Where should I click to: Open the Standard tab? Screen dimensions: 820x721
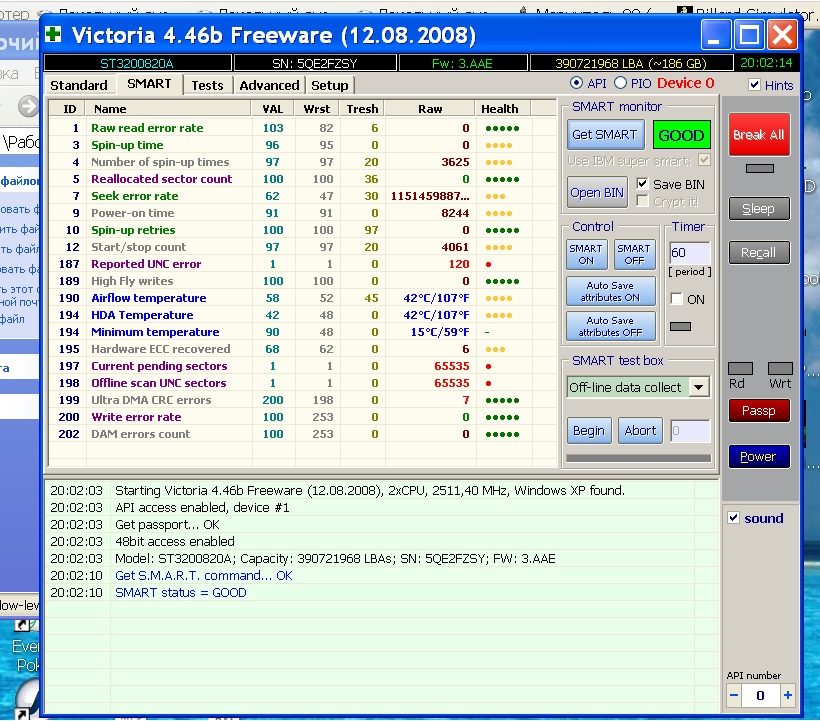(78, 85)
